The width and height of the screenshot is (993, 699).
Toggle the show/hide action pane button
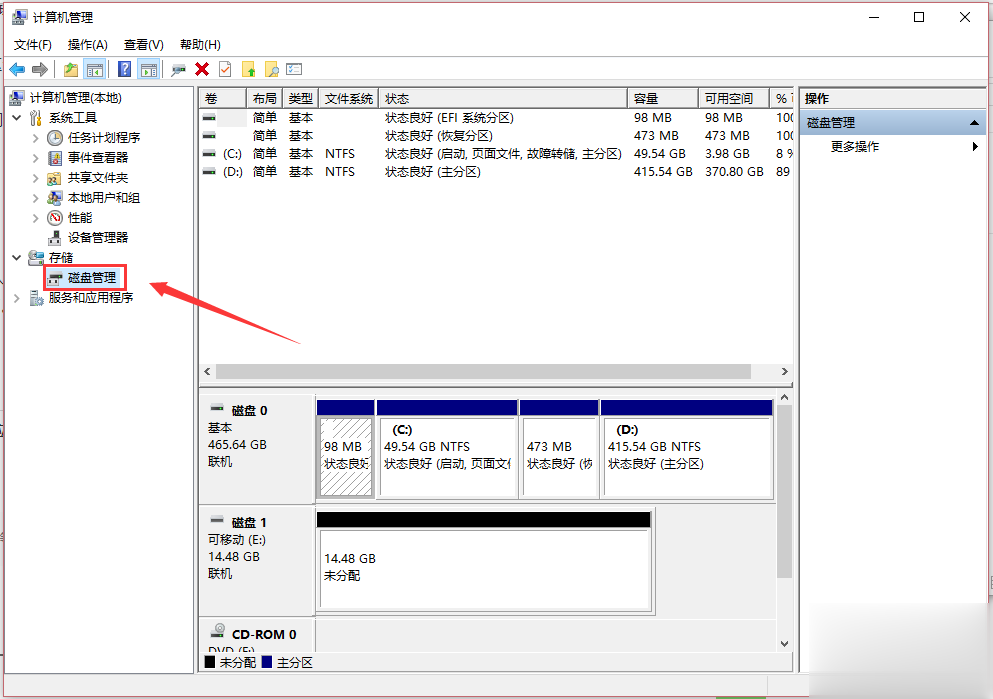(148, 69)
